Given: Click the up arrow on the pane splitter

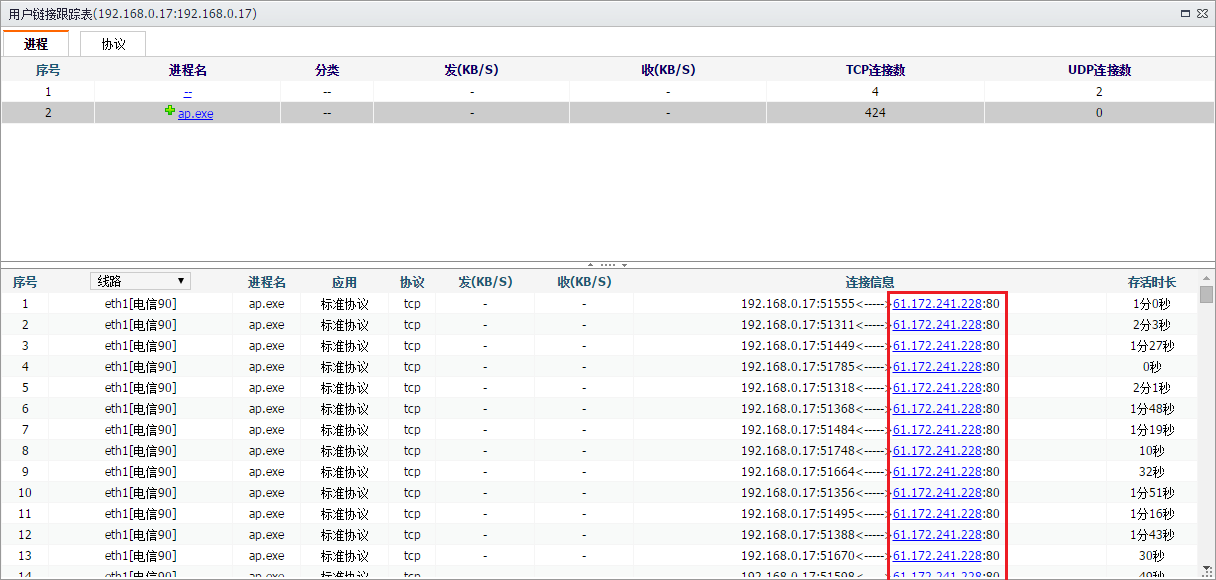Looking at the screenshot, I should tap(590, 265).
